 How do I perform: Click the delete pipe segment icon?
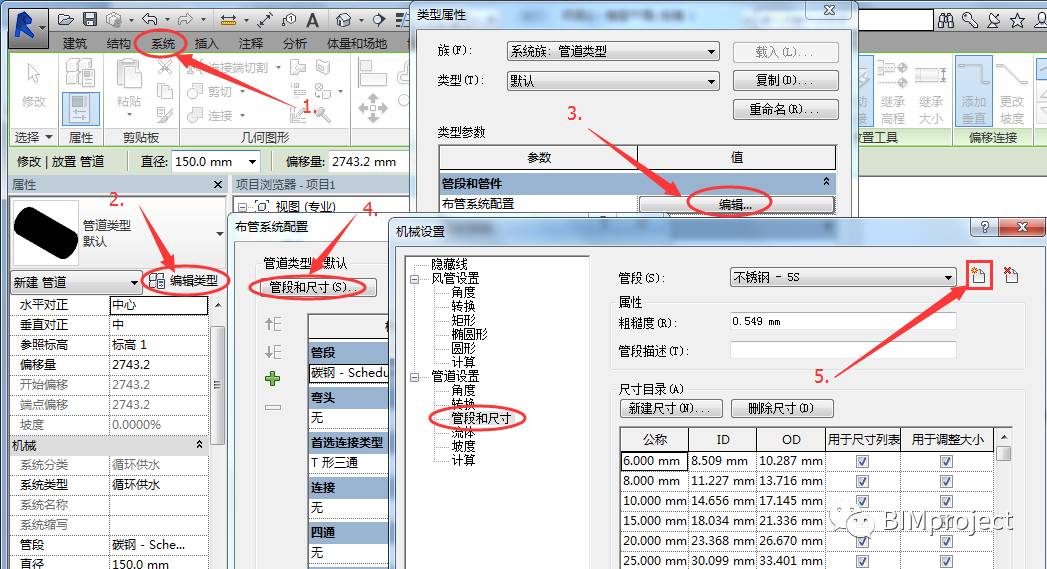(x=1011, y=274)
